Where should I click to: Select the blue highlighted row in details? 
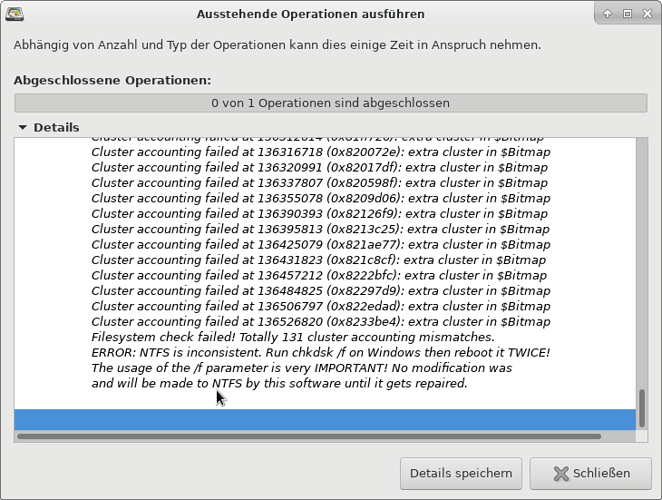click(325, 419)
